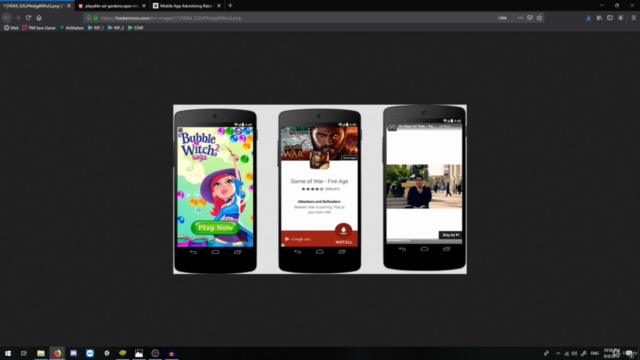
Task: Open the network icon in system tray
Action: [x=566, y=353]
